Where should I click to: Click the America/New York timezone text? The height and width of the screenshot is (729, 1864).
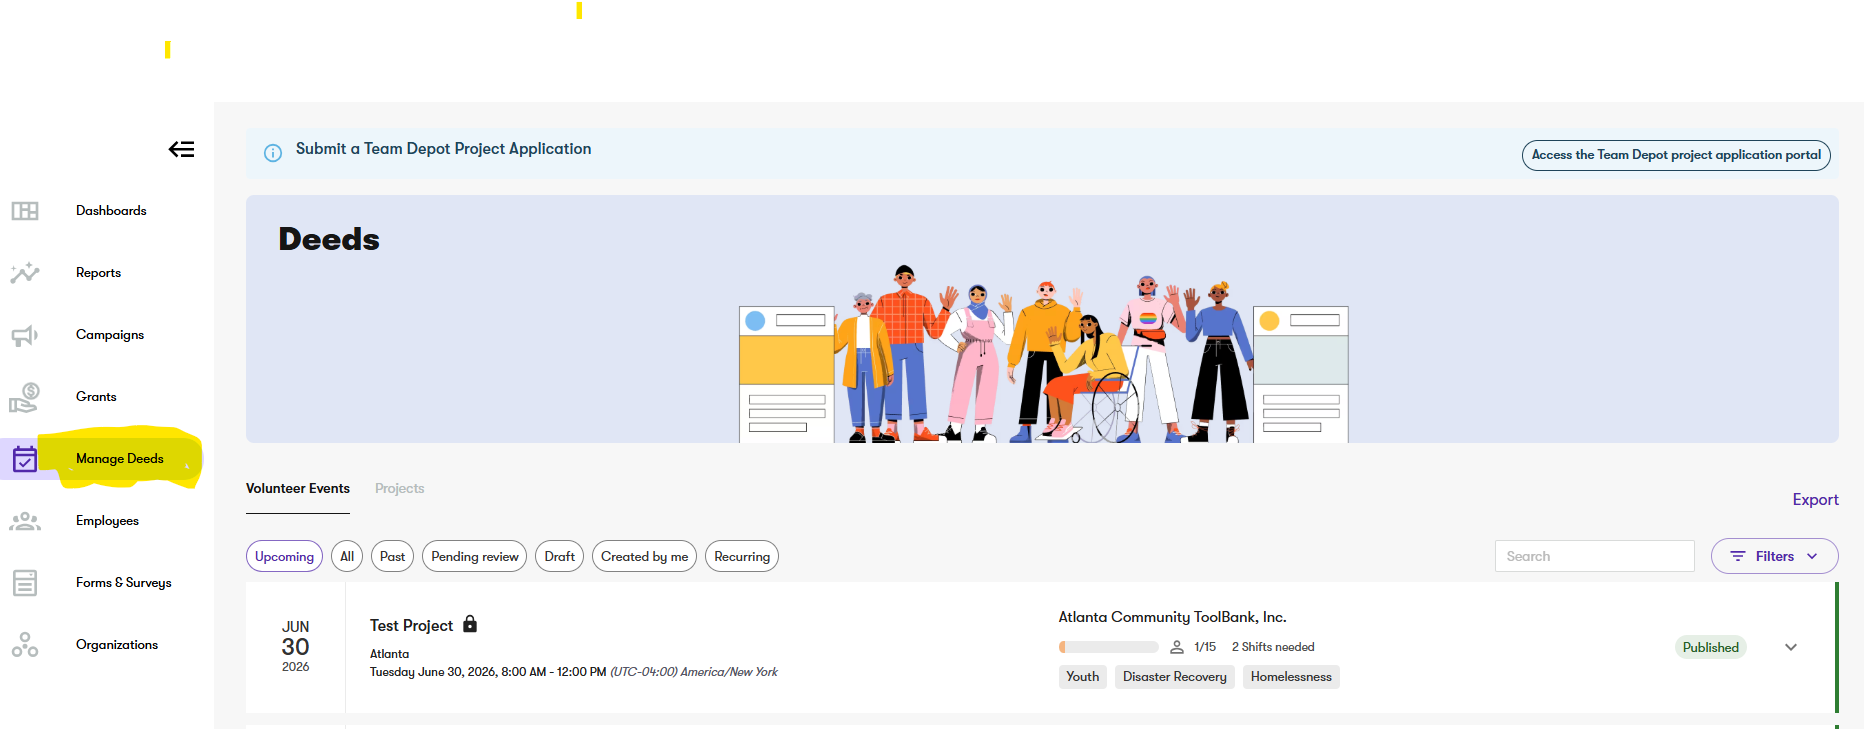728,672
